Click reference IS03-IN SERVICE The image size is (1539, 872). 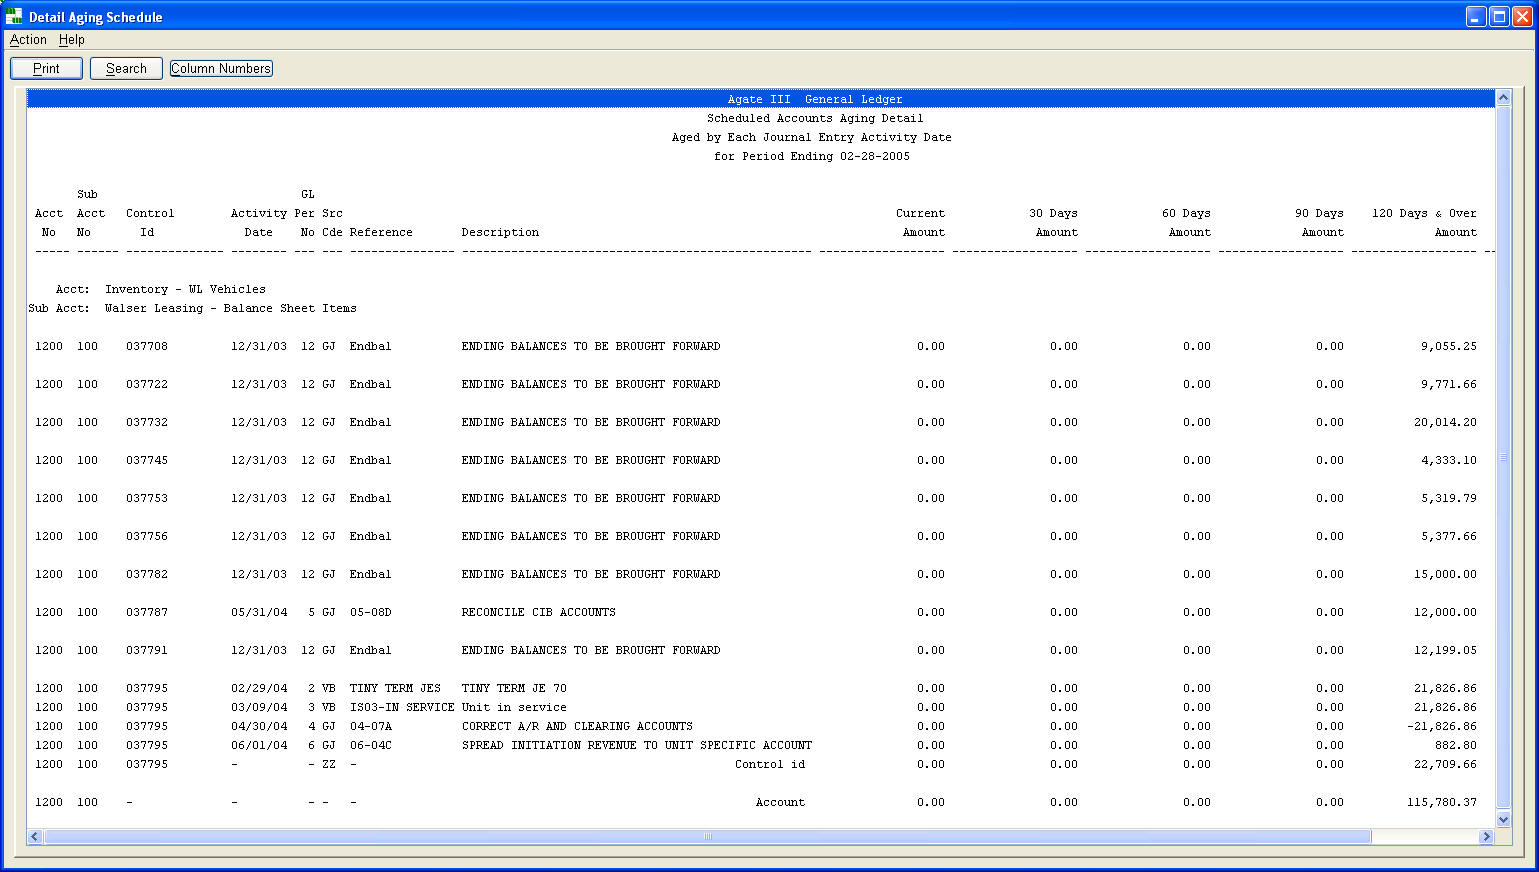click(402, 707)
